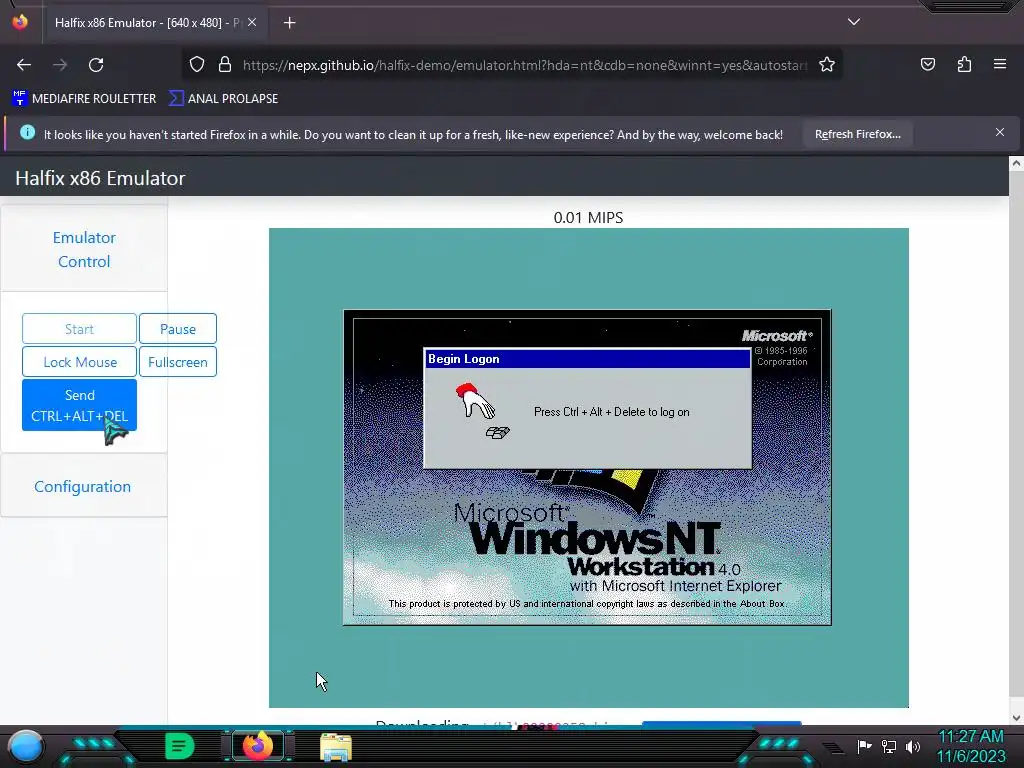Click the Refresh Firefox... button
The image size is (1024, 768).
point(857,135)
